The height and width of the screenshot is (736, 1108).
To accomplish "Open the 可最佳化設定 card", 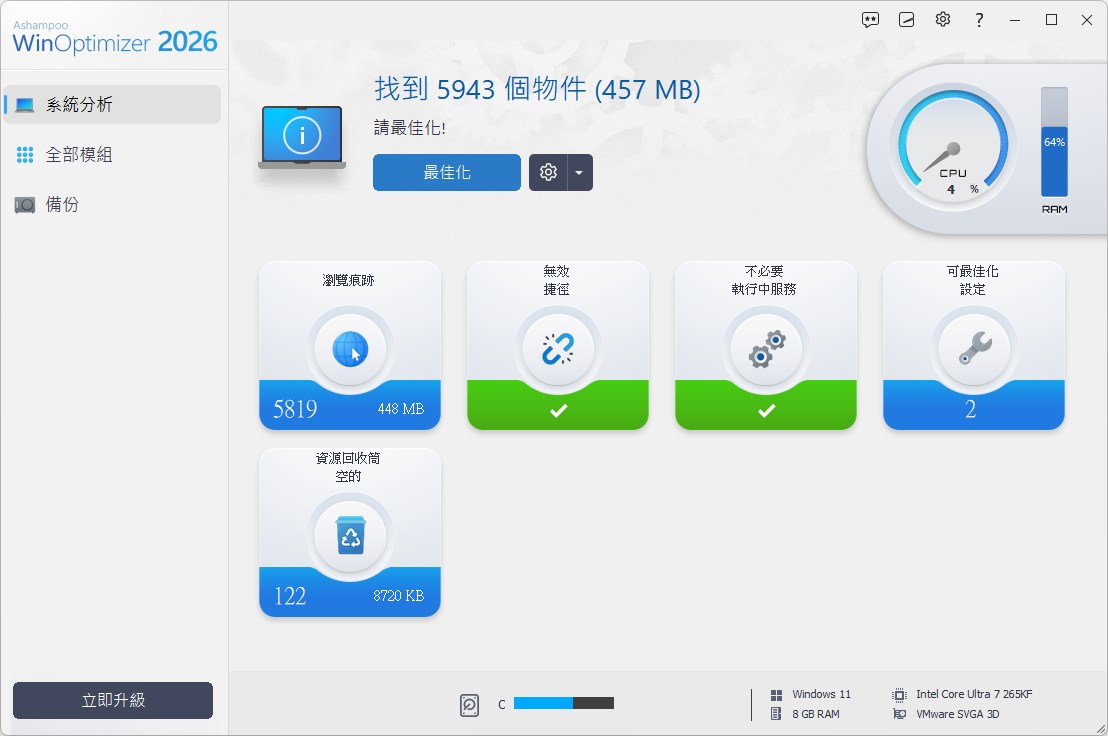I will click(x=974, y=345).
